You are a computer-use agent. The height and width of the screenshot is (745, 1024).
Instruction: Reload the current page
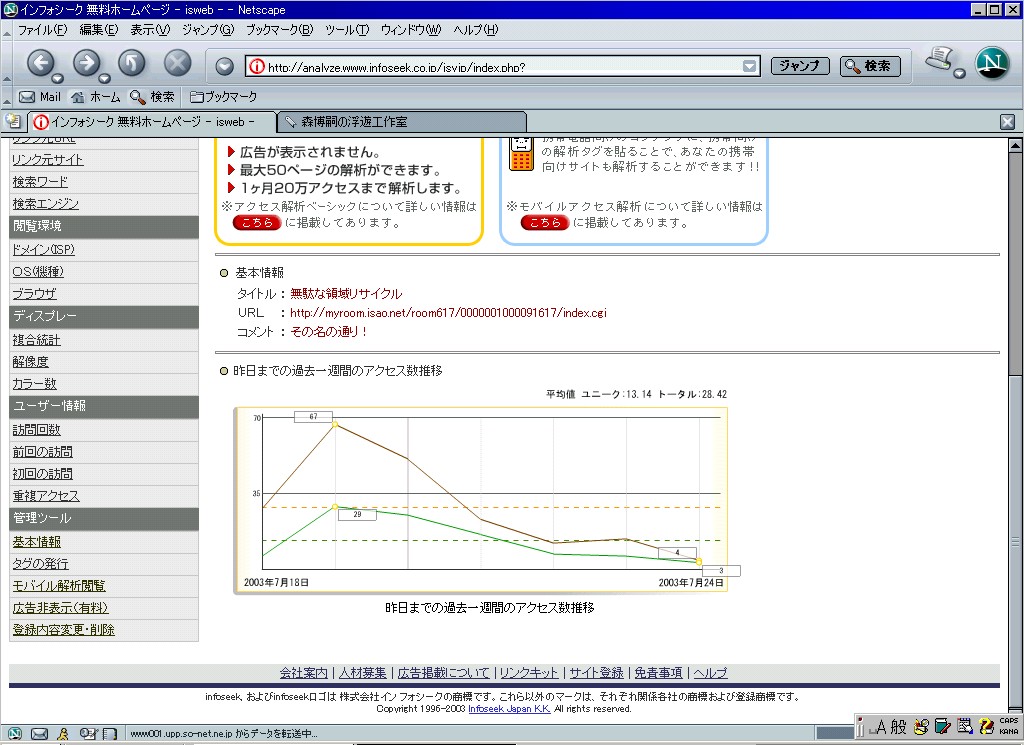[x=132, y=64]
